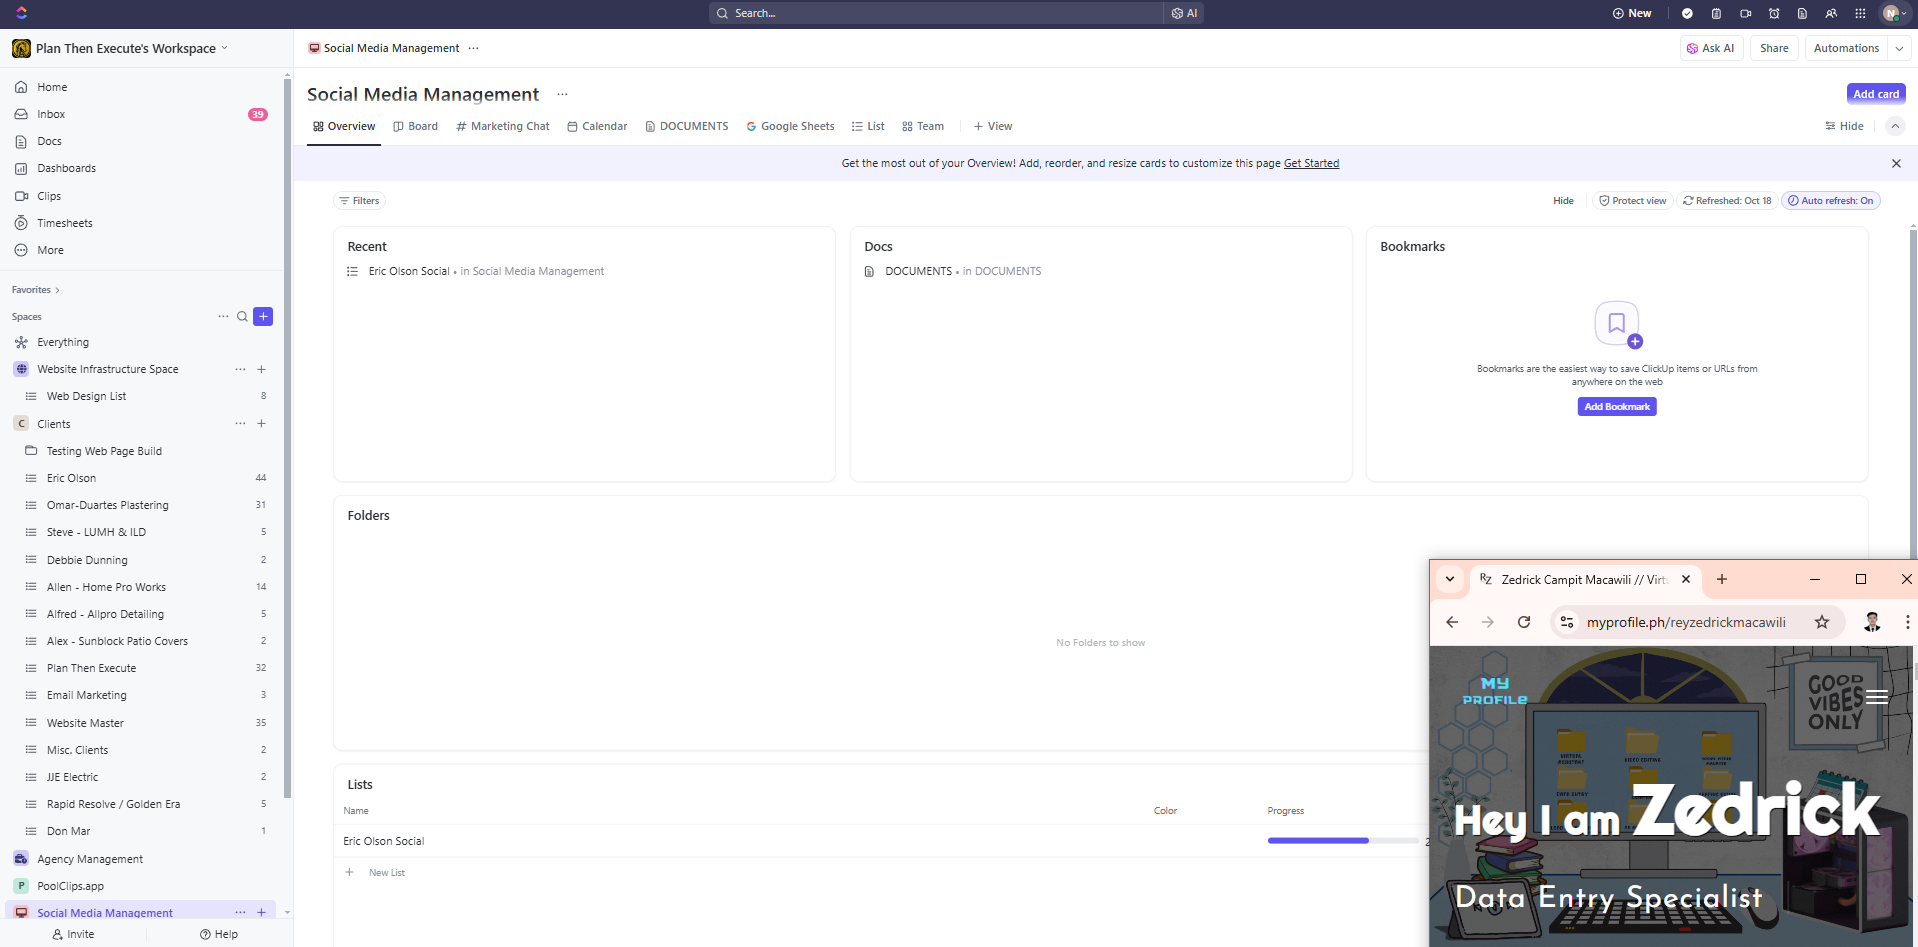Click the Refreshed: Oct 18 button

[x=1727, y=201]
